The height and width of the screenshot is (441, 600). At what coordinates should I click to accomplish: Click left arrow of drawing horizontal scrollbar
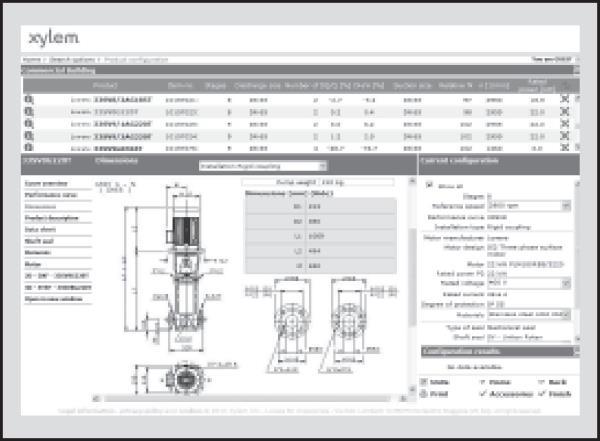pos(96,399)
